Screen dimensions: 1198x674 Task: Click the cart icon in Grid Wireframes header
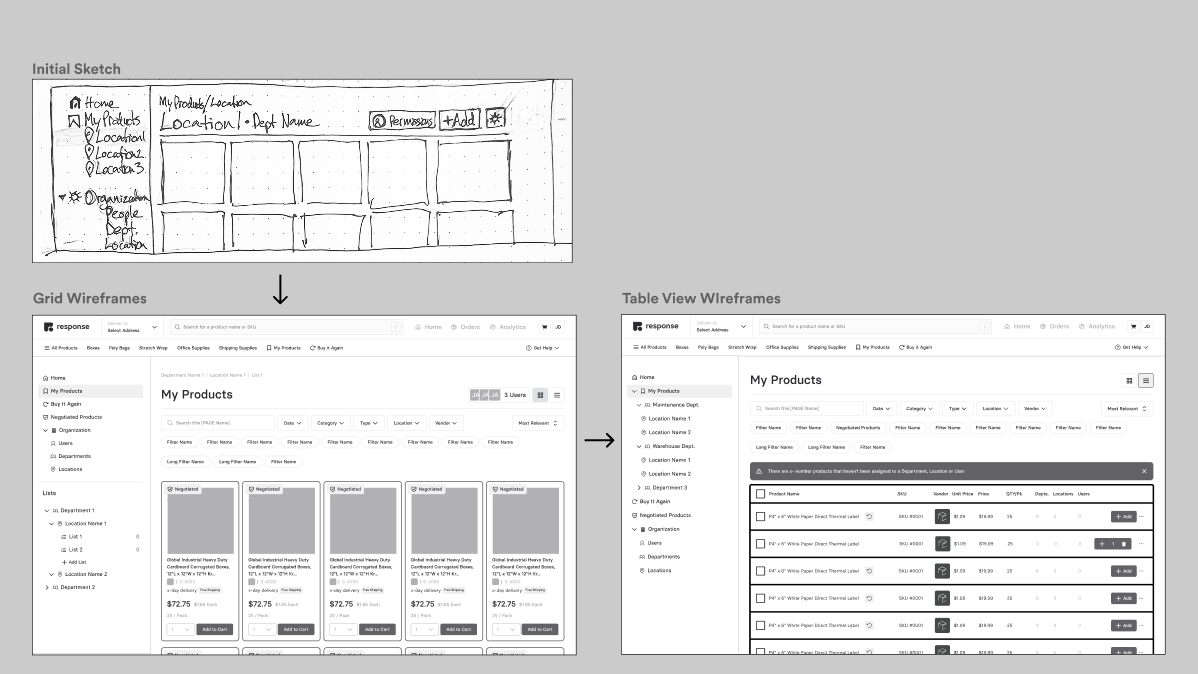point(545,327)
